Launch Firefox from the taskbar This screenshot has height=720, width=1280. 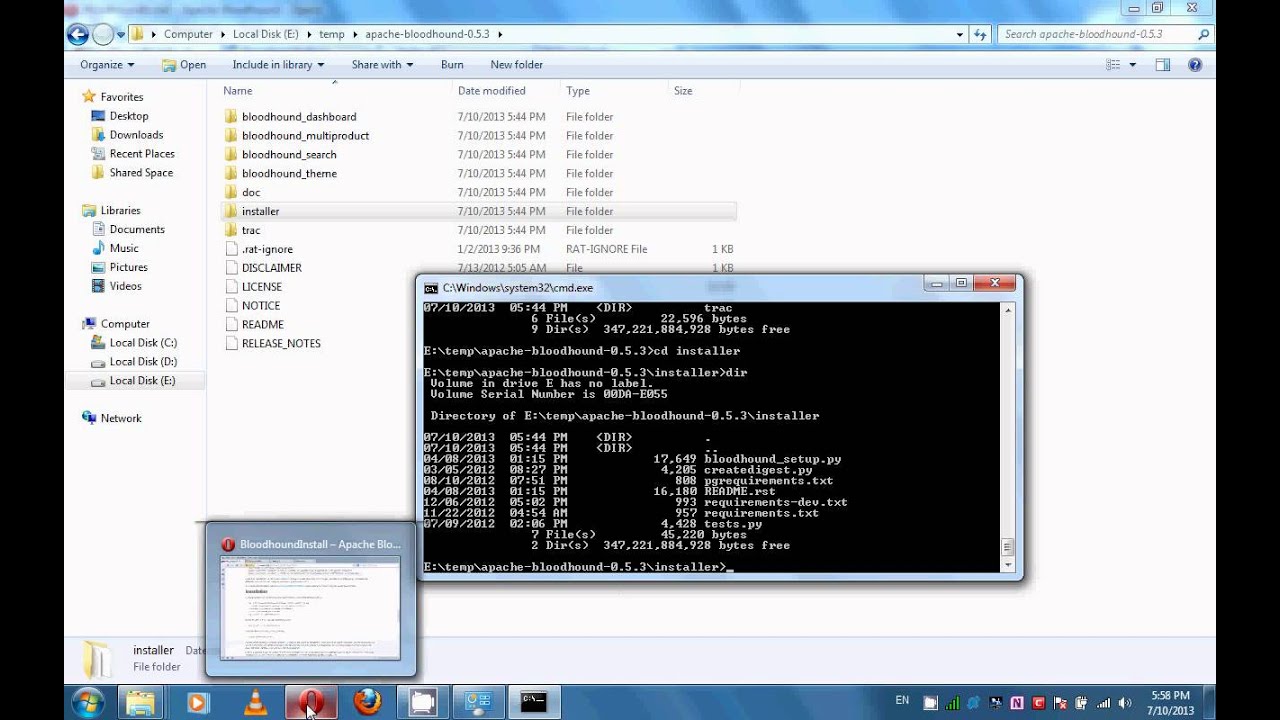[367, 702]
